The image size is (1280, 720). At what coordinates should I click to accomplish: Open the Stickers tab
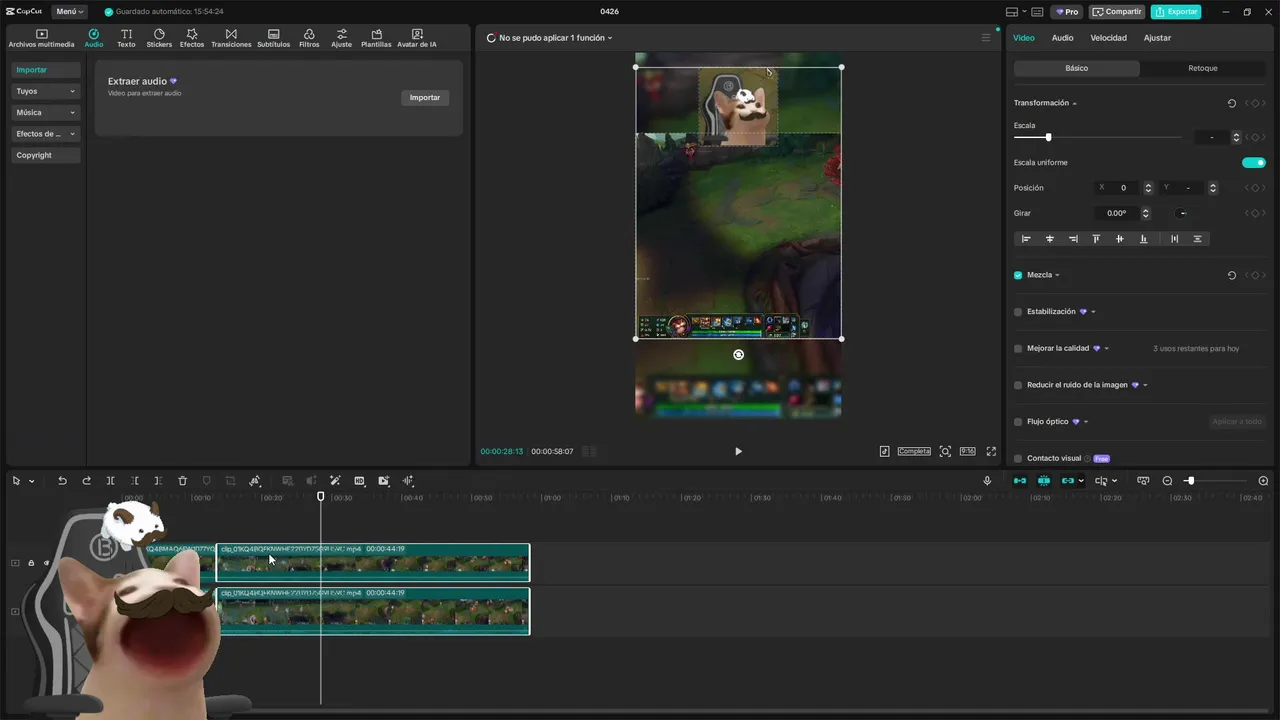159,38
